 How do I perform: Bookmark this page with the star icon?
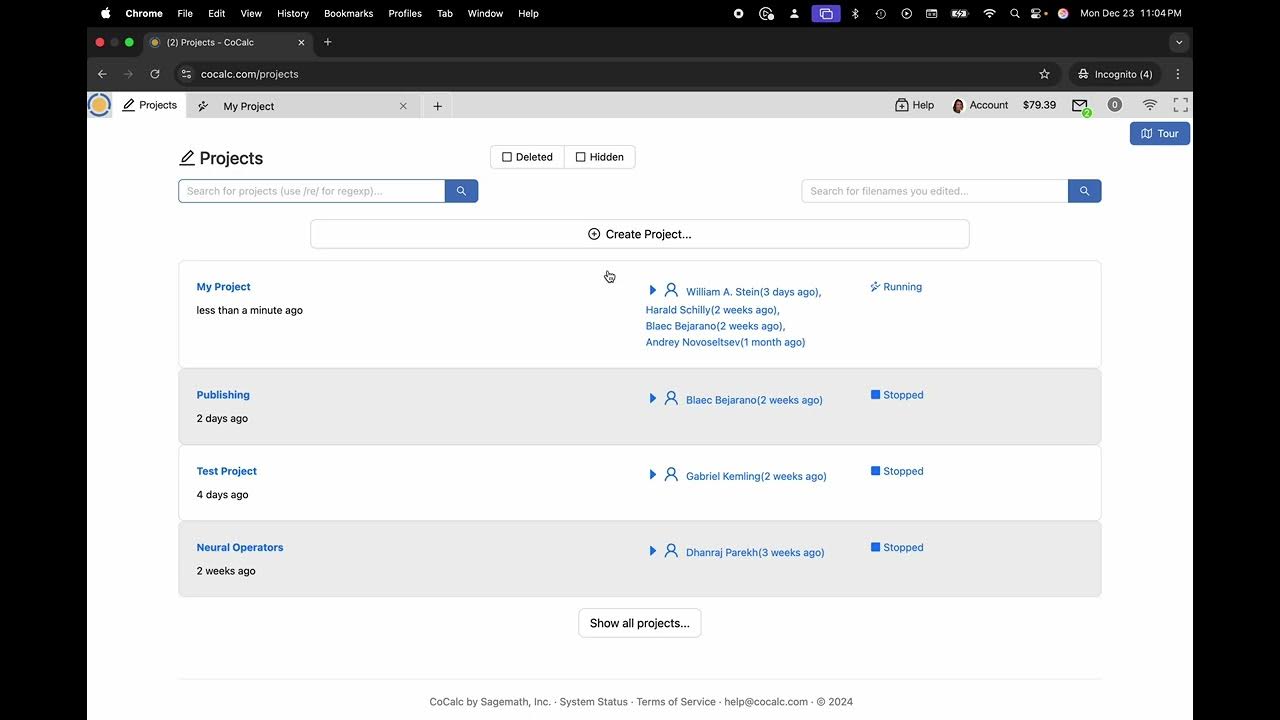click(x=1044, y=74)
